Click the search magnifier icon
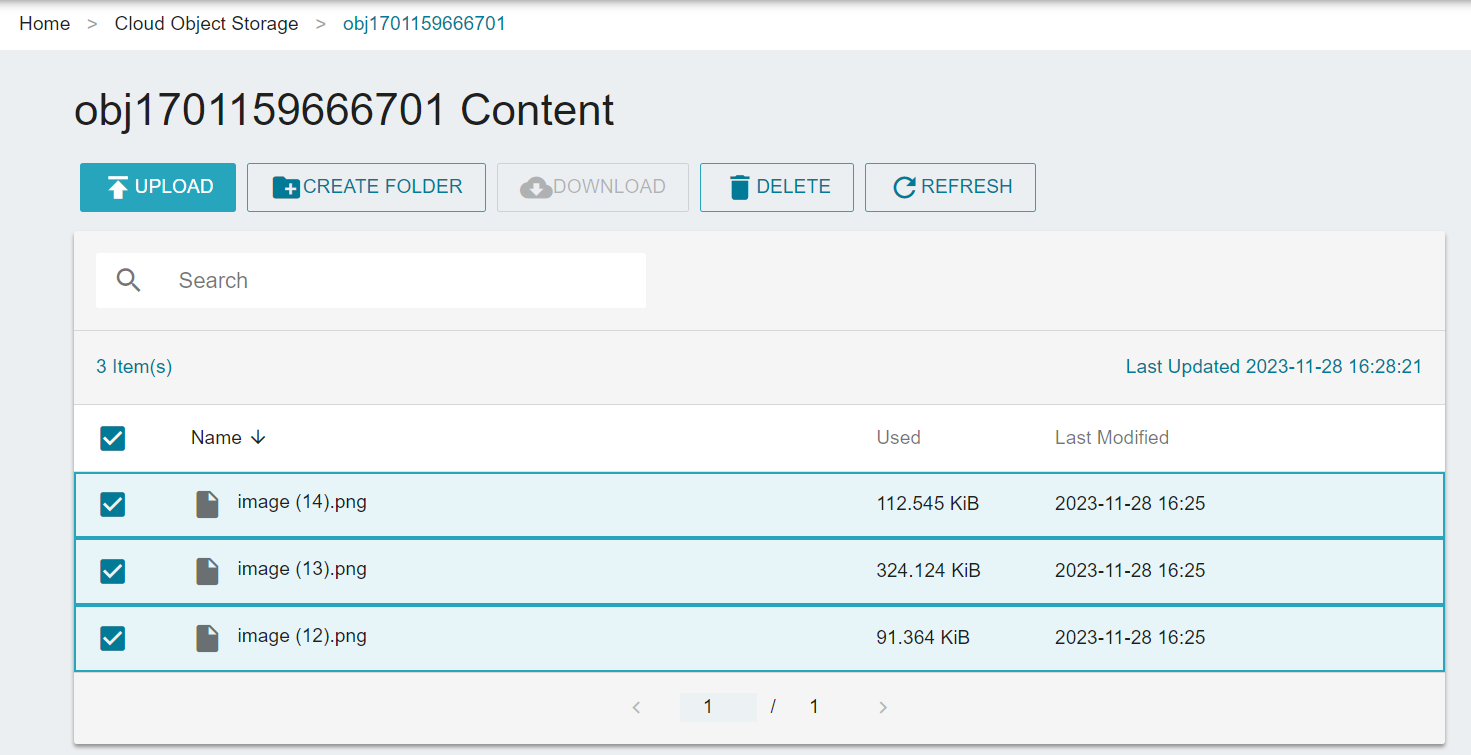Viewport: 1471px width, 755px height. tap(128, 280)
